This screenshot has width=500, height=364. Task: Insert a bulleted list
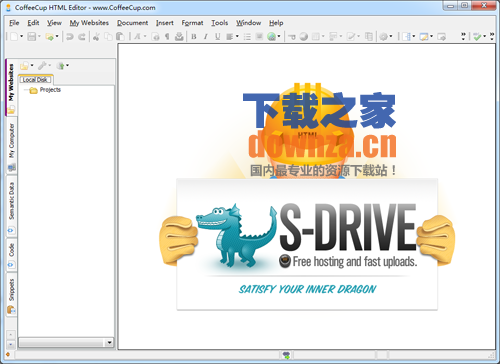[x=247, y=37]
